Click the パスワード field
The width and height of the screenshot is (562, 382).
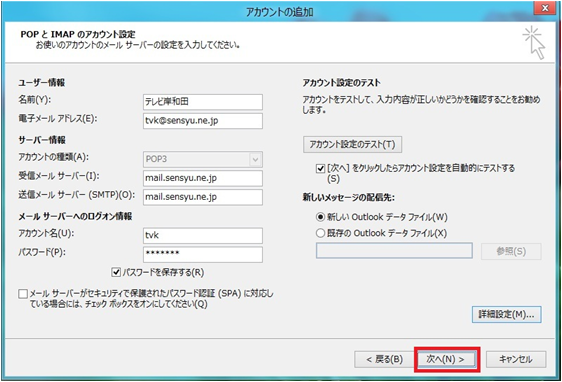pos(203,254)
